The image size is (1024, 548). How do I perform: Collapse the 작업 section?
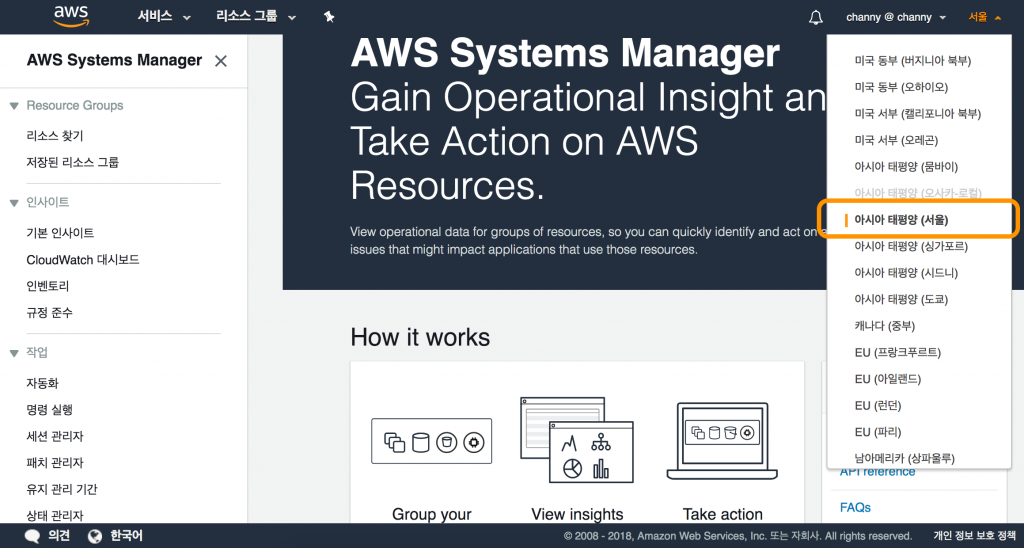click(x=14, y=353)
